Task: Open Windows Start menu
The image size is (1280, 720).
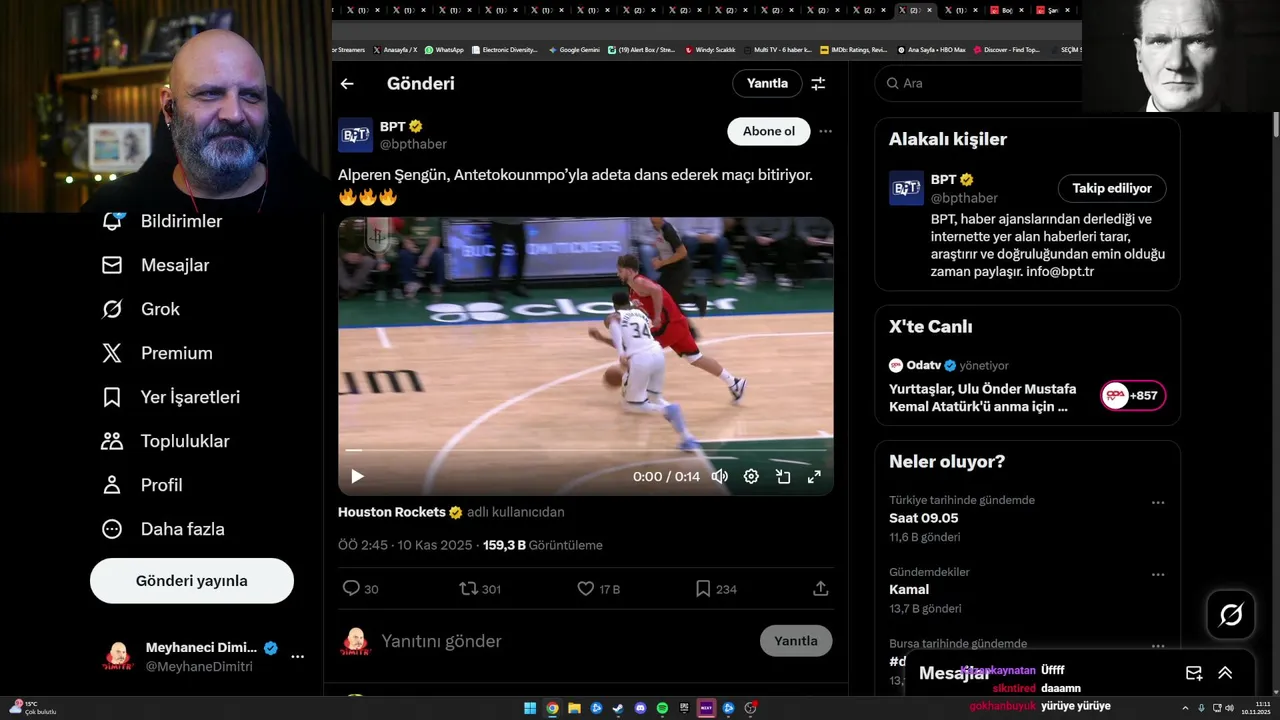Action: point(530,709)
